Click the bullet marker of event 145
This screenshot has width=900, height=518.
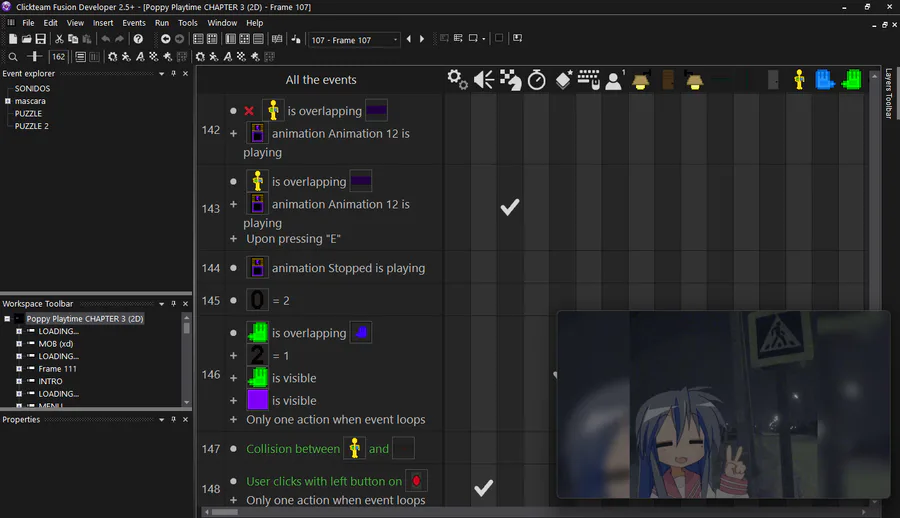(x=233, y=300)
